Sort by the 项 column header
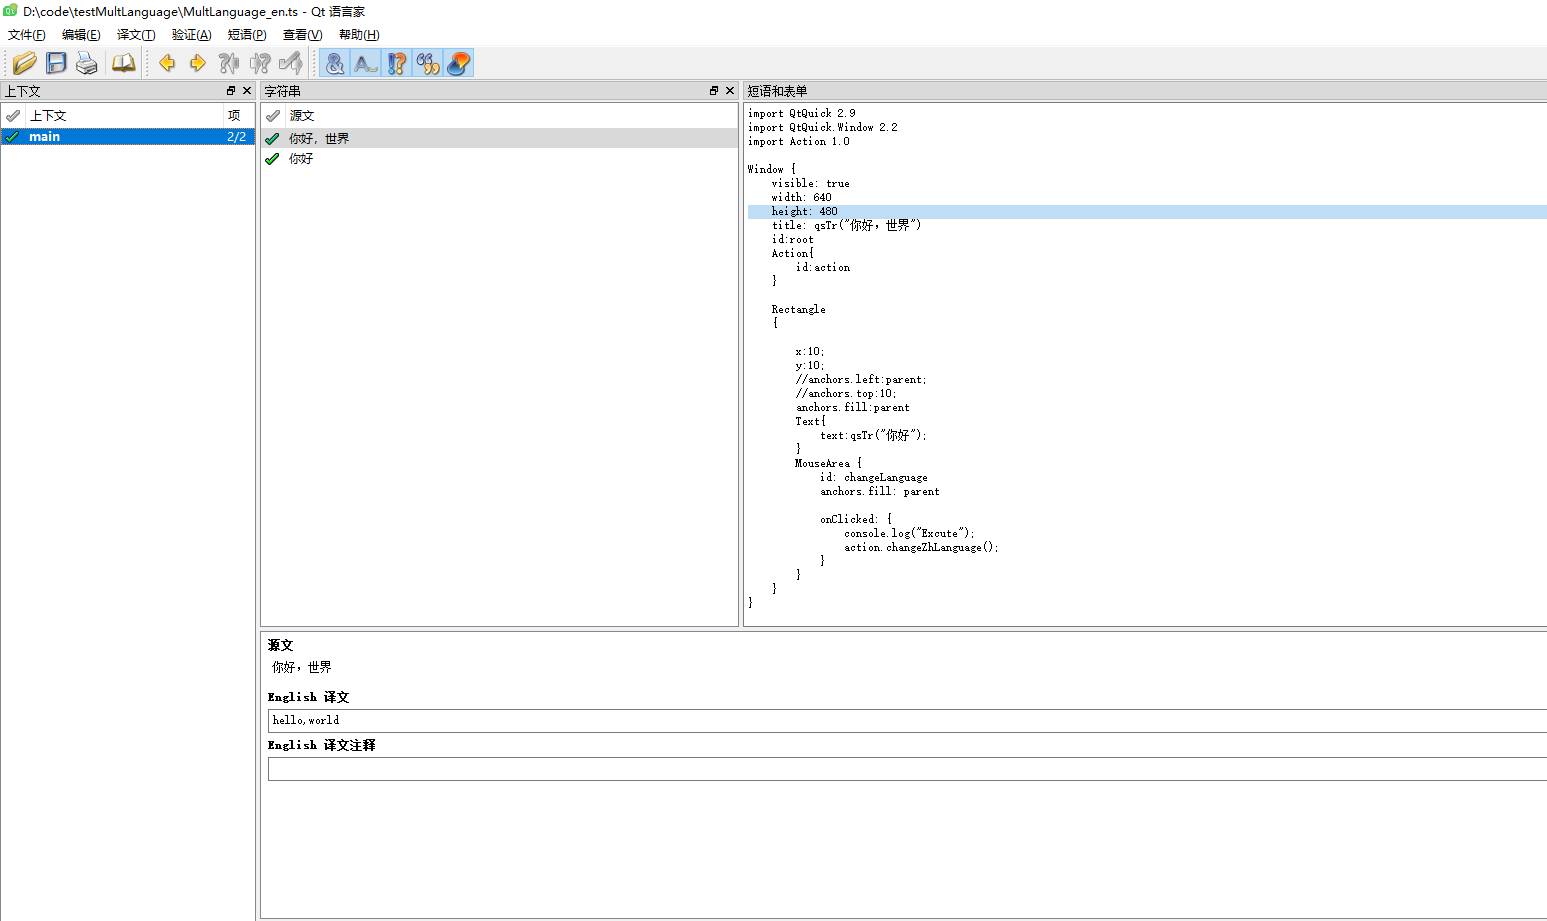Image resolution: width=1547 pixels, height=921 pixels. [x=238, y=116]
